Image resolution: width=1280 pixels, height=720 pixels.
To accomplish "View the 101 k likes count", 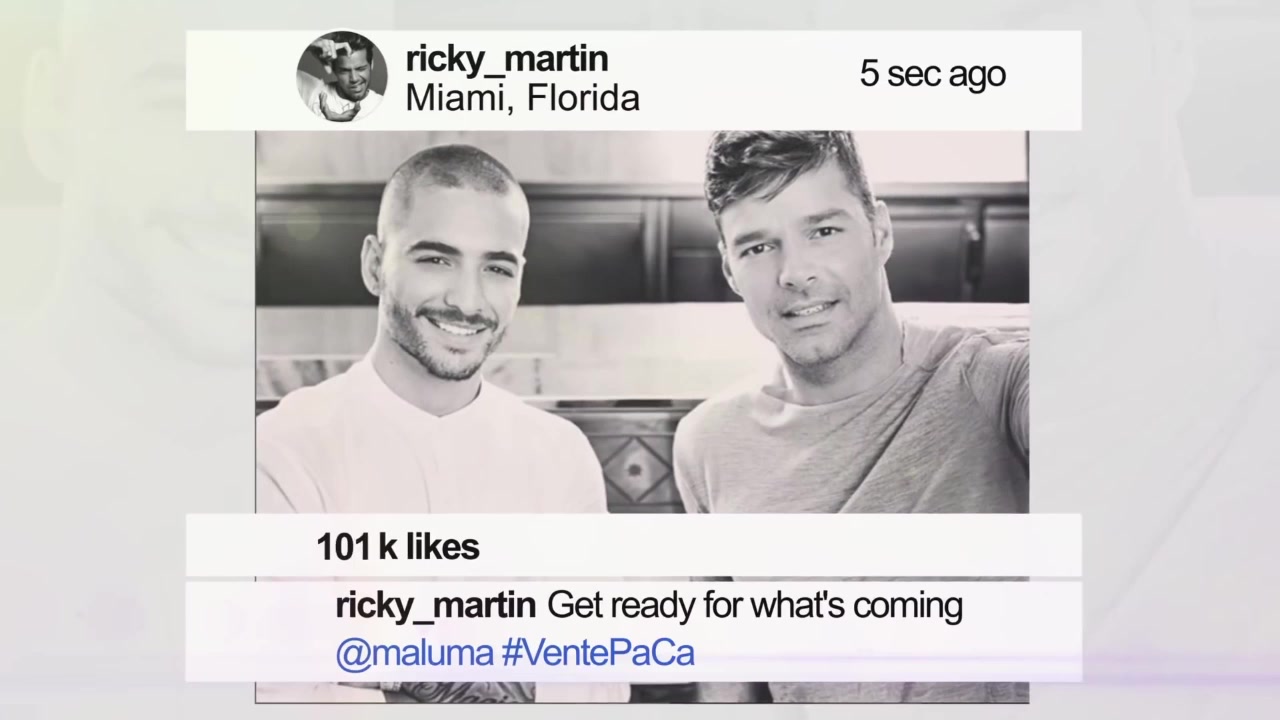I will pyautogui.click(x=398, y=547).
